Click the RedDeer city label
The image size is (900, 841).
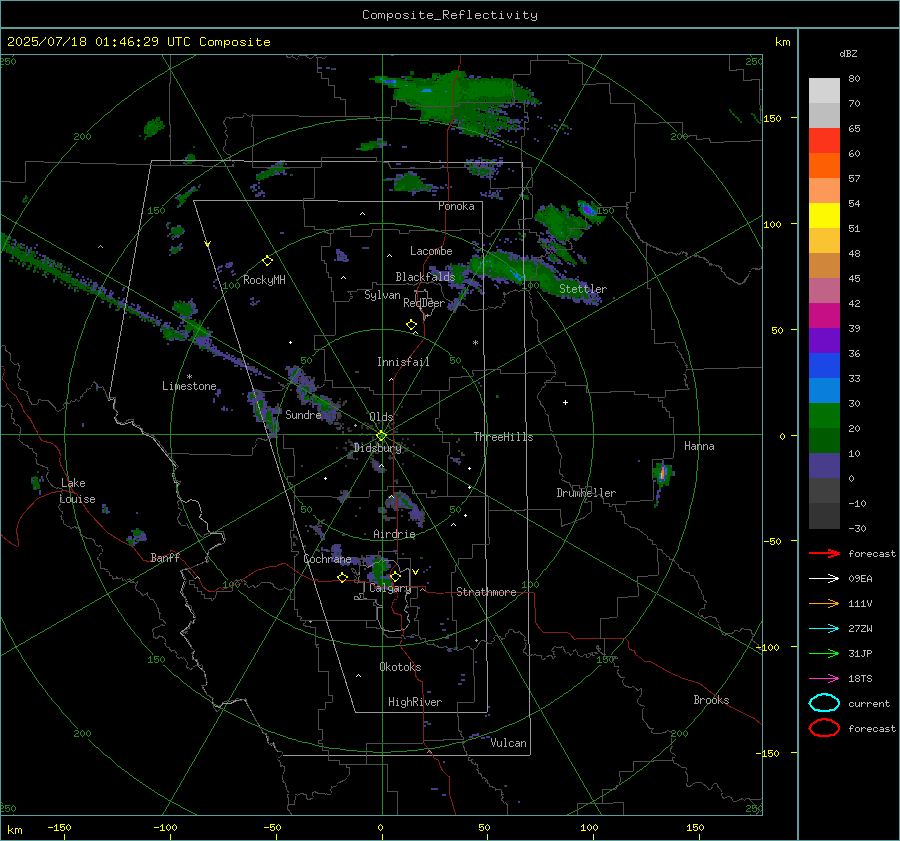[x=424, y=303]
